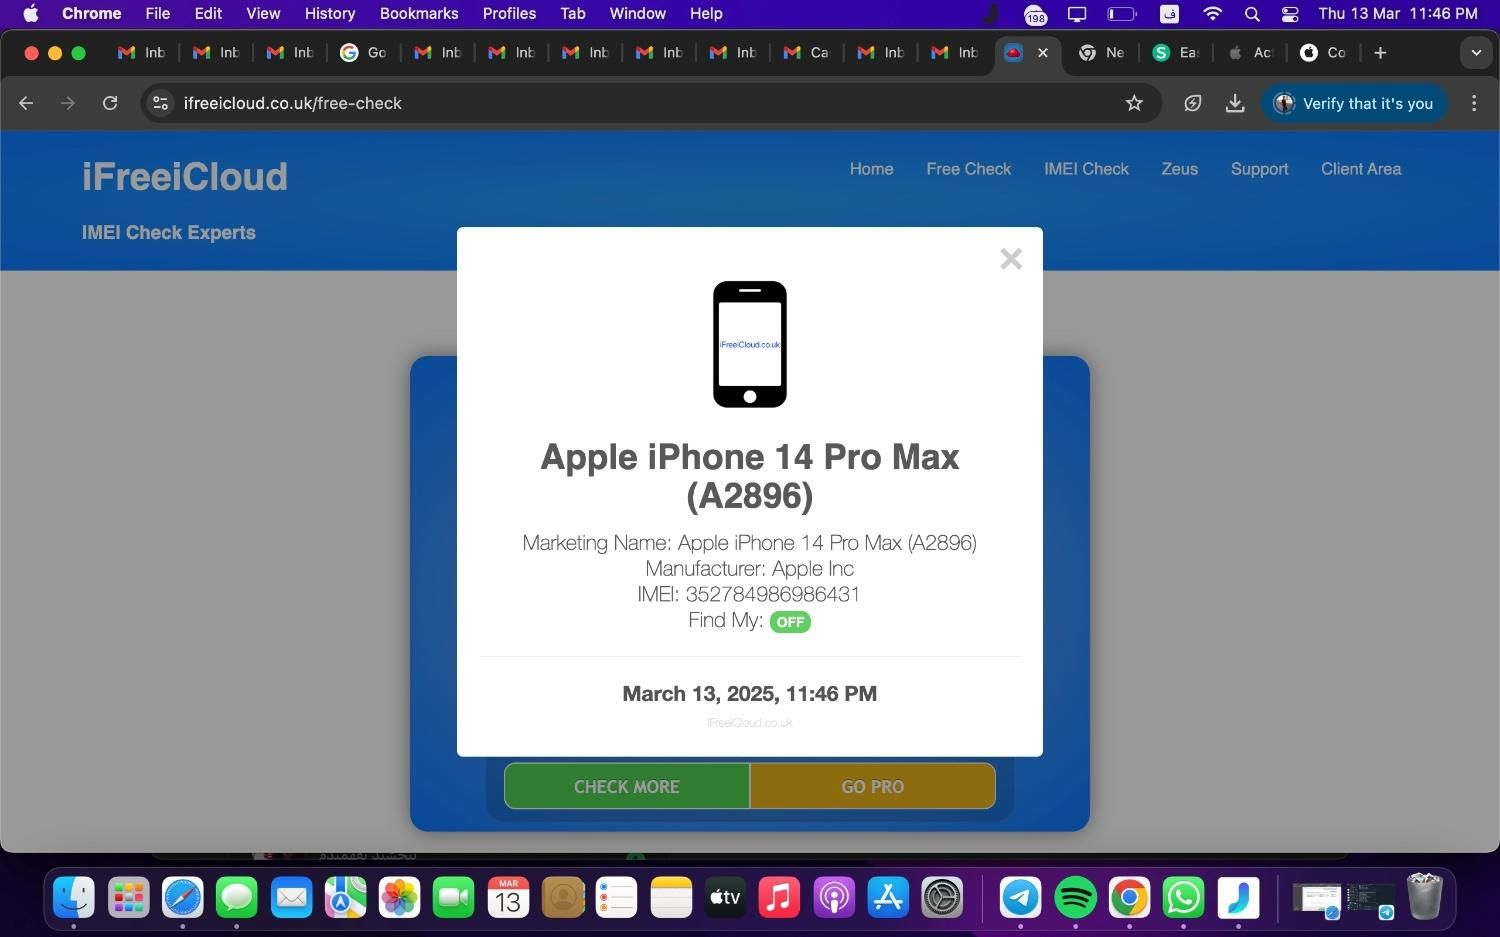Switch keyboard input source icon

tap(1169, 14)
